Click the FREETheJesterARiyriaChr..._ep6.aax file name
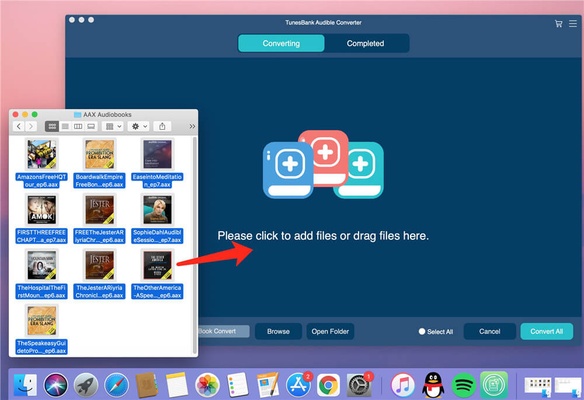 tap(99, 236)
